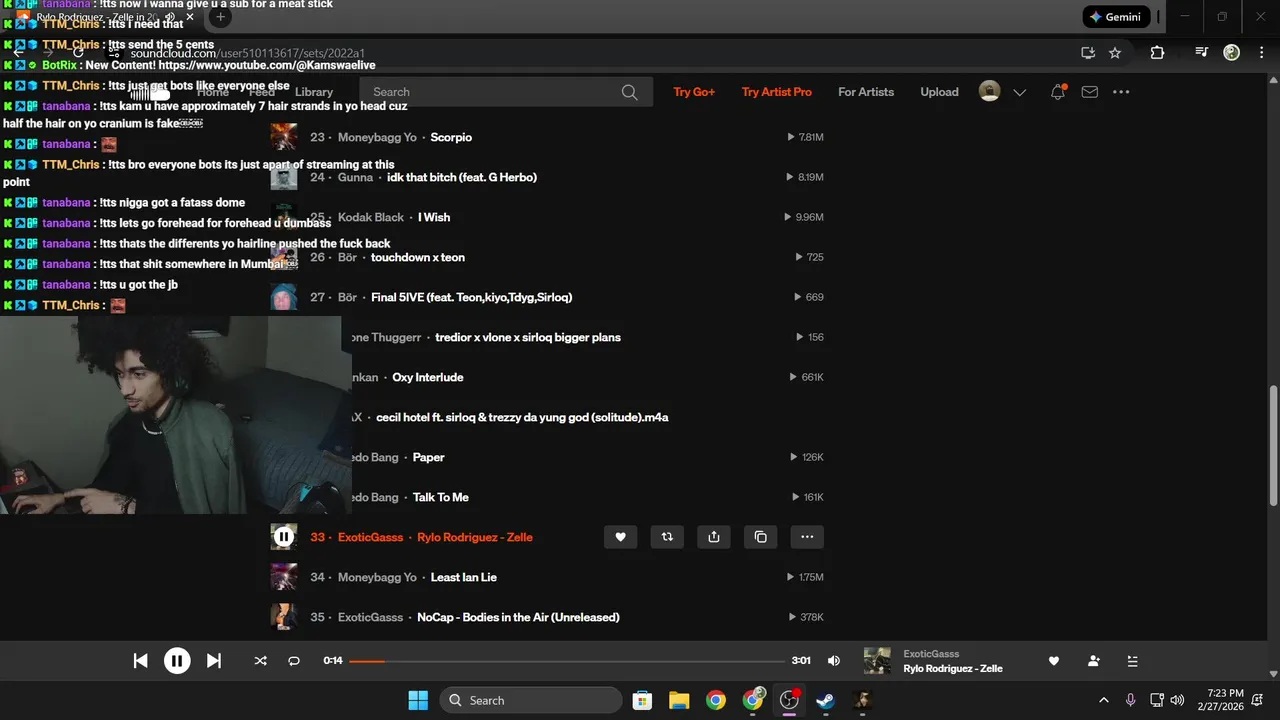1280x720 pixels.
Task: Skip to previous track in player bar
Action: [x=141, y=660]
